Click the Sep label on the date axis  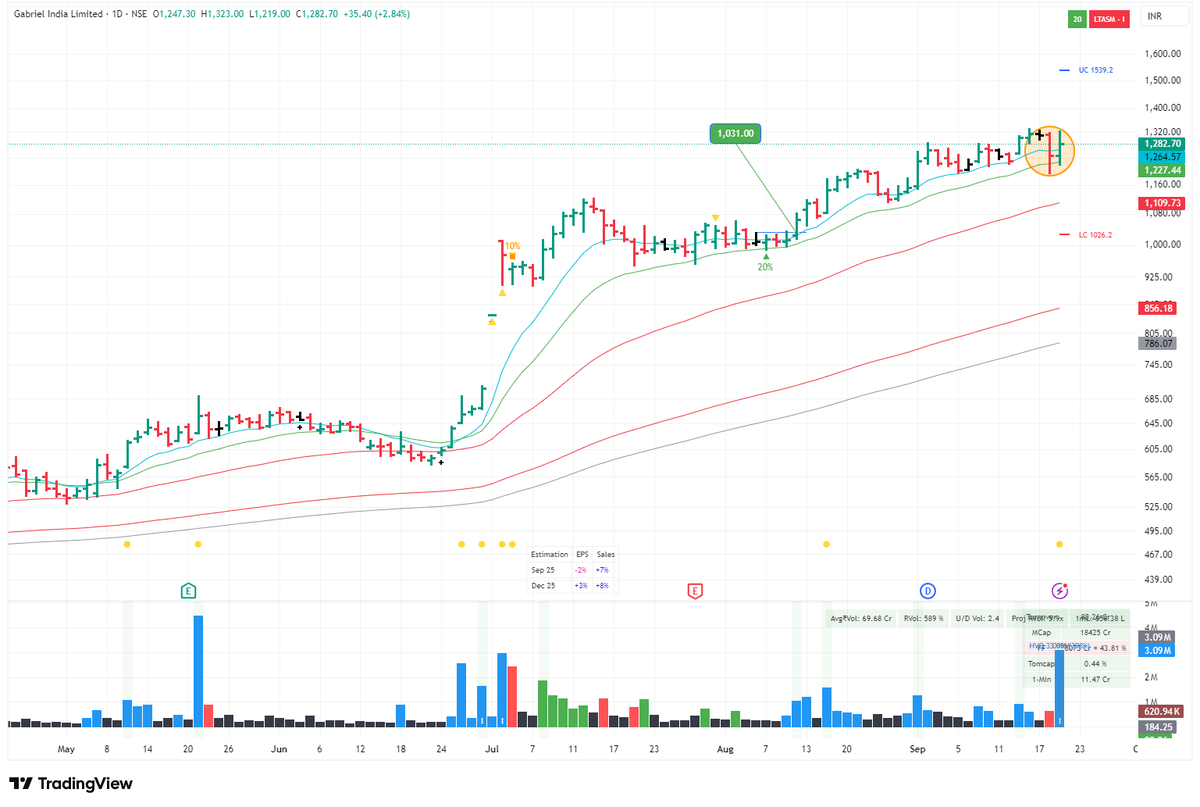click(x=918, y=748)
